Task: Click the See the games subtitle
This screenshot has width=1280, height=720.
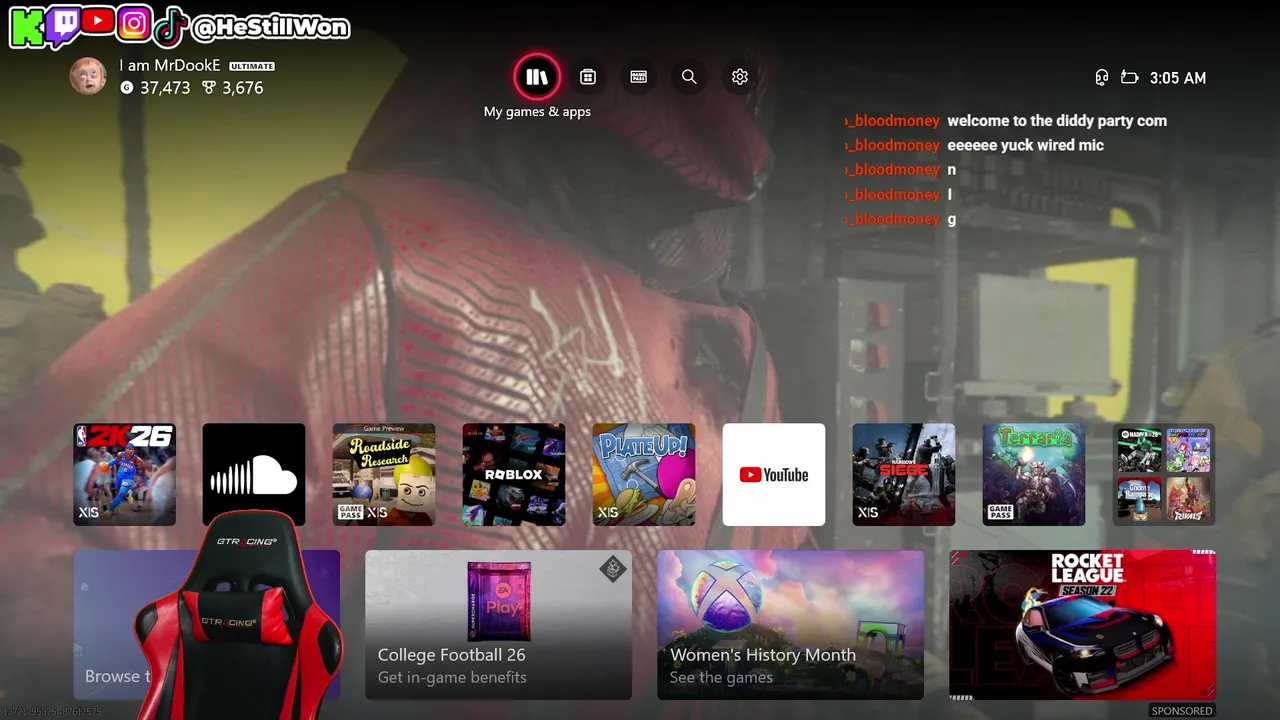Action: pyautogui.click(x=721, y=678)
